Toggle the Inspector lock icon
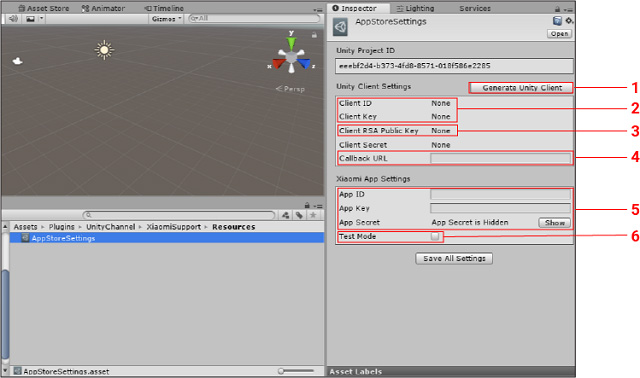 pos(557,9)
